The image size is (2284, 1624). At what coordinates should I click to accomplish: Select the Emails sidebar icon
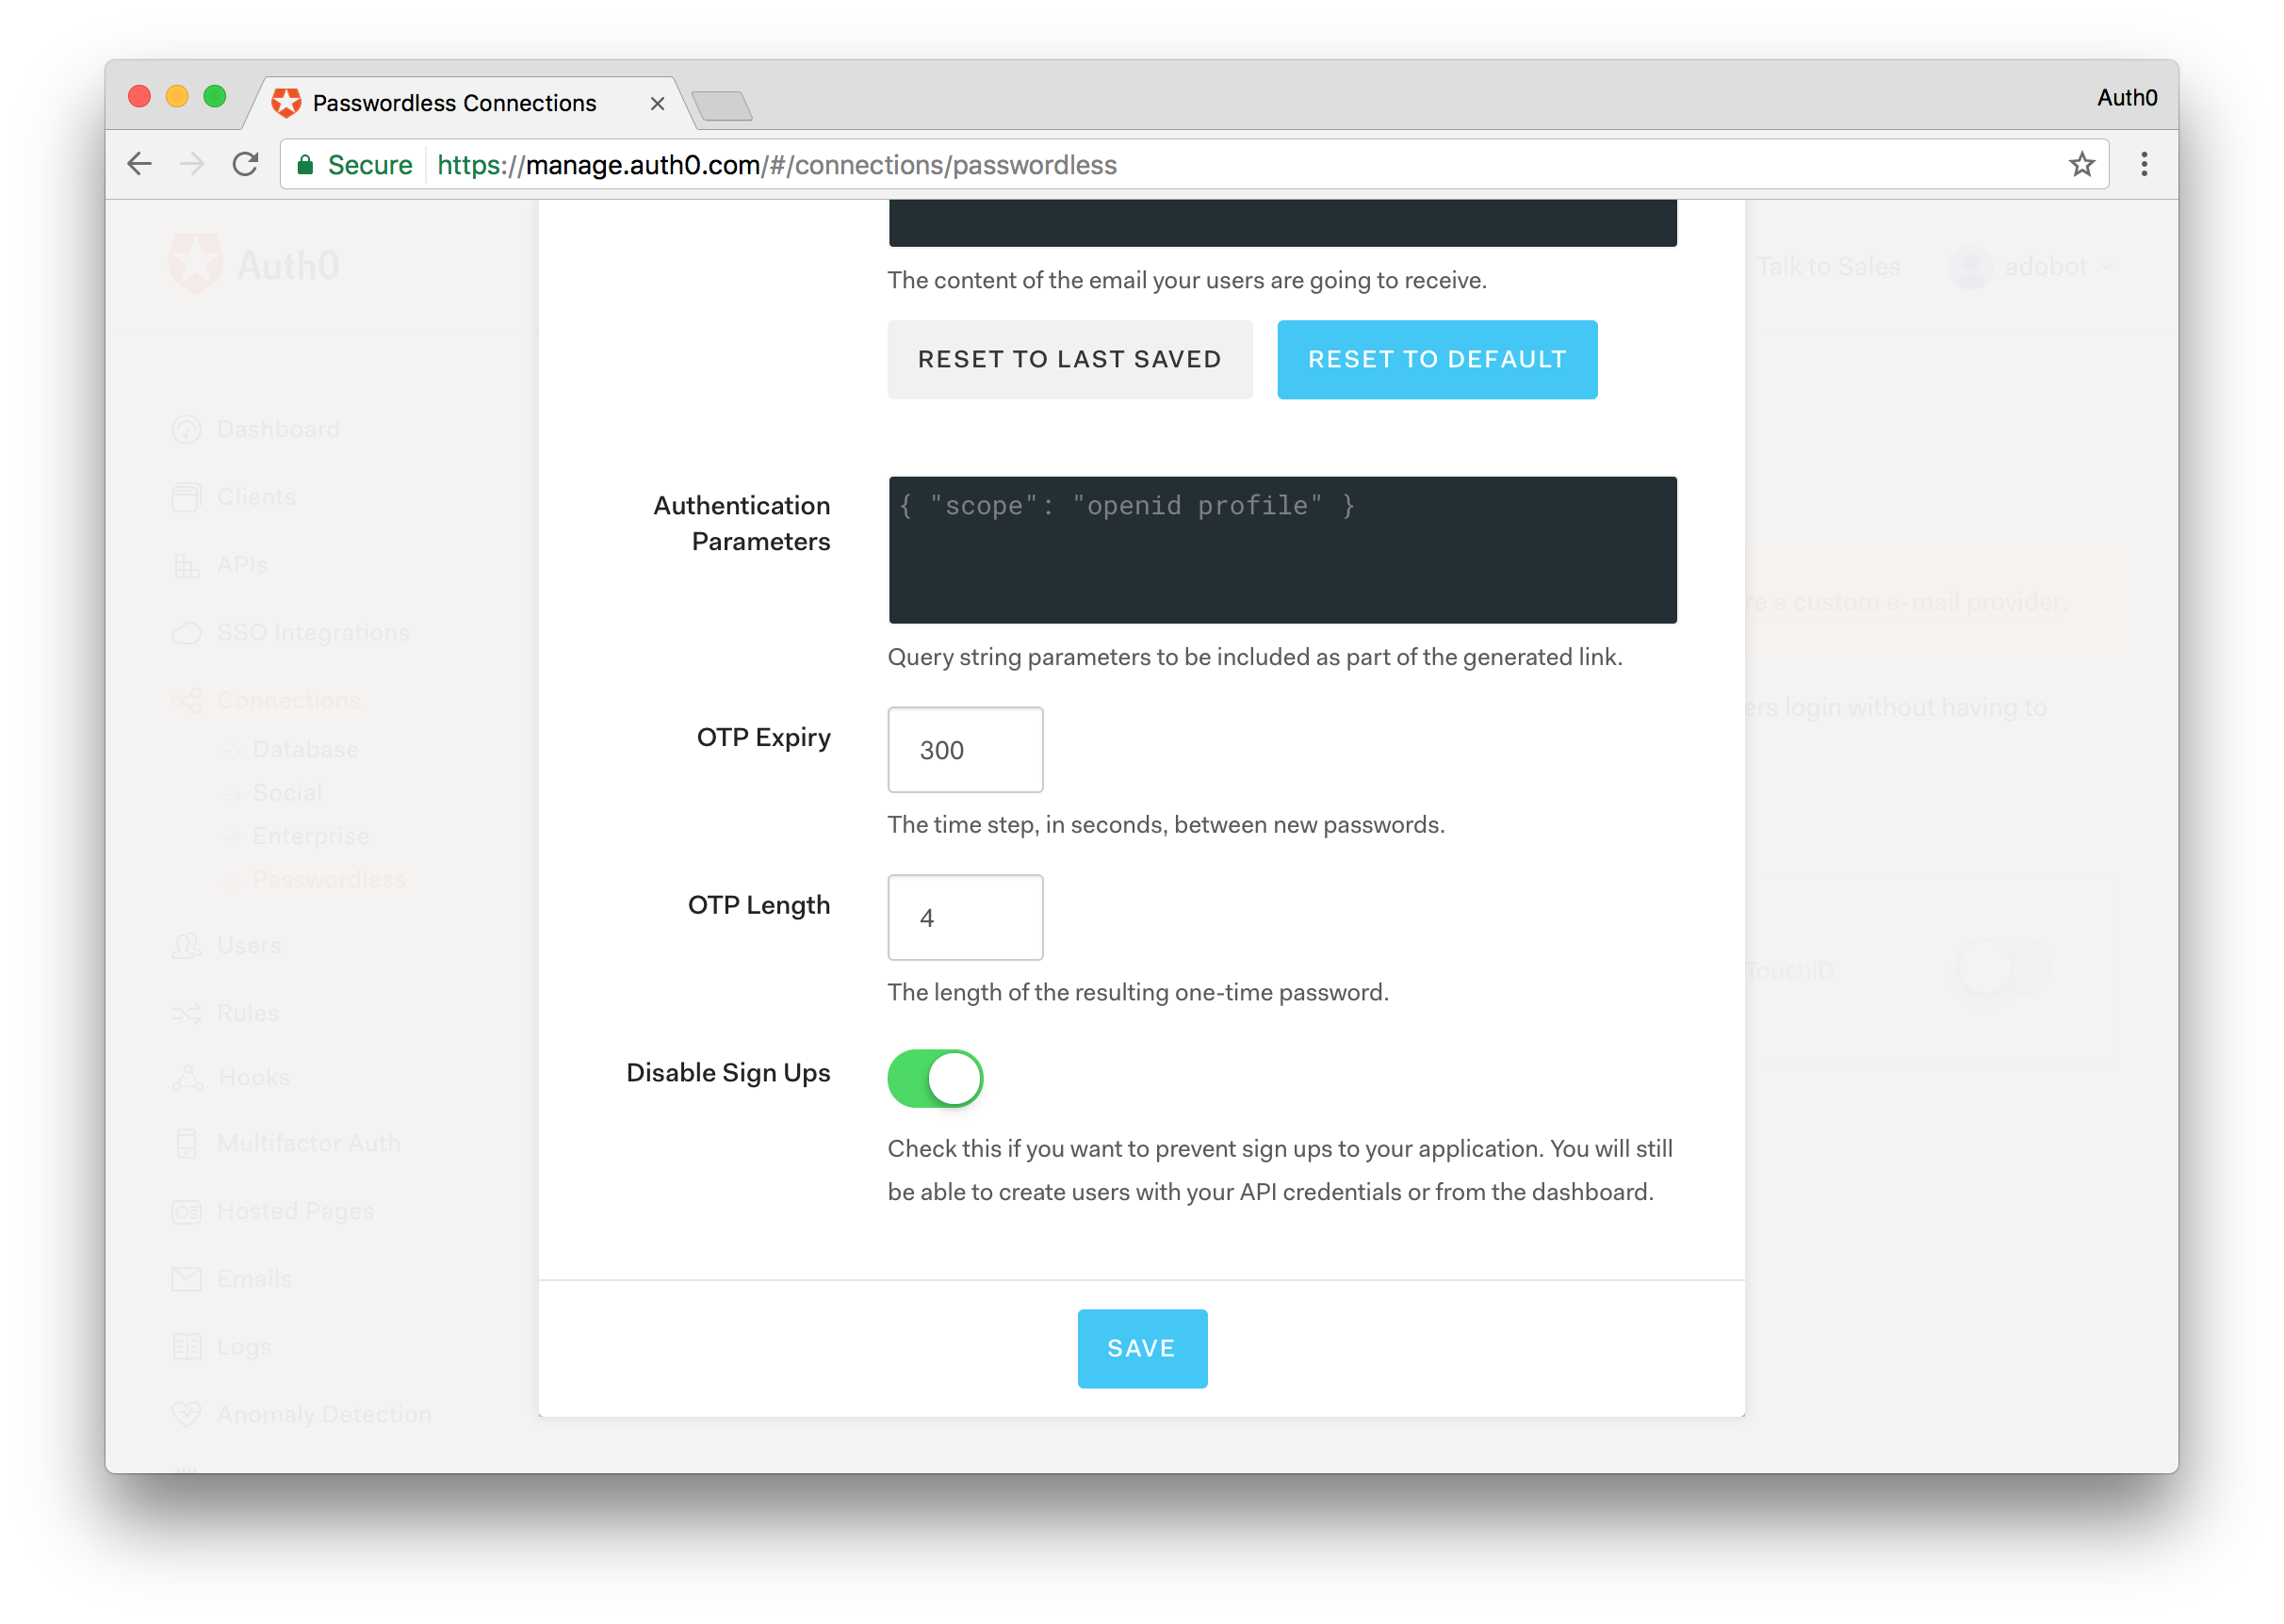coord(187,1278)
